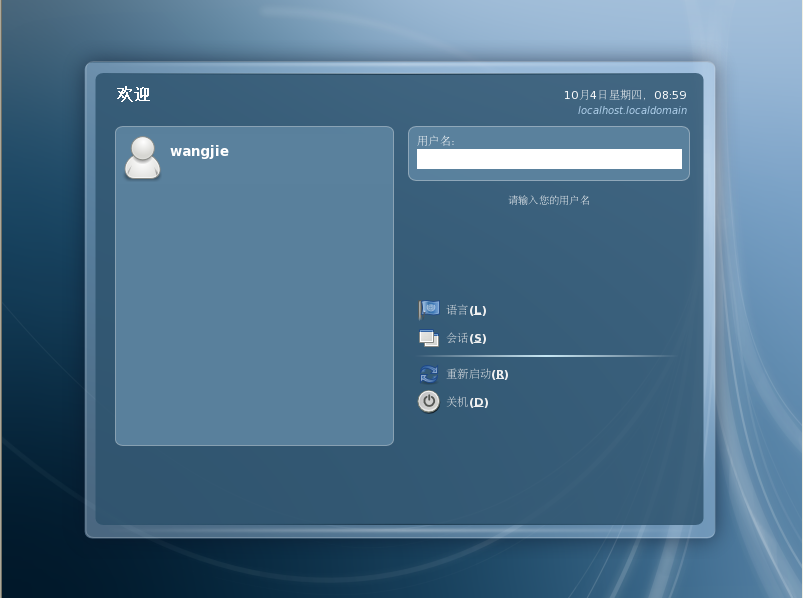Click the 用户名: field label

(x=437, y=141)
